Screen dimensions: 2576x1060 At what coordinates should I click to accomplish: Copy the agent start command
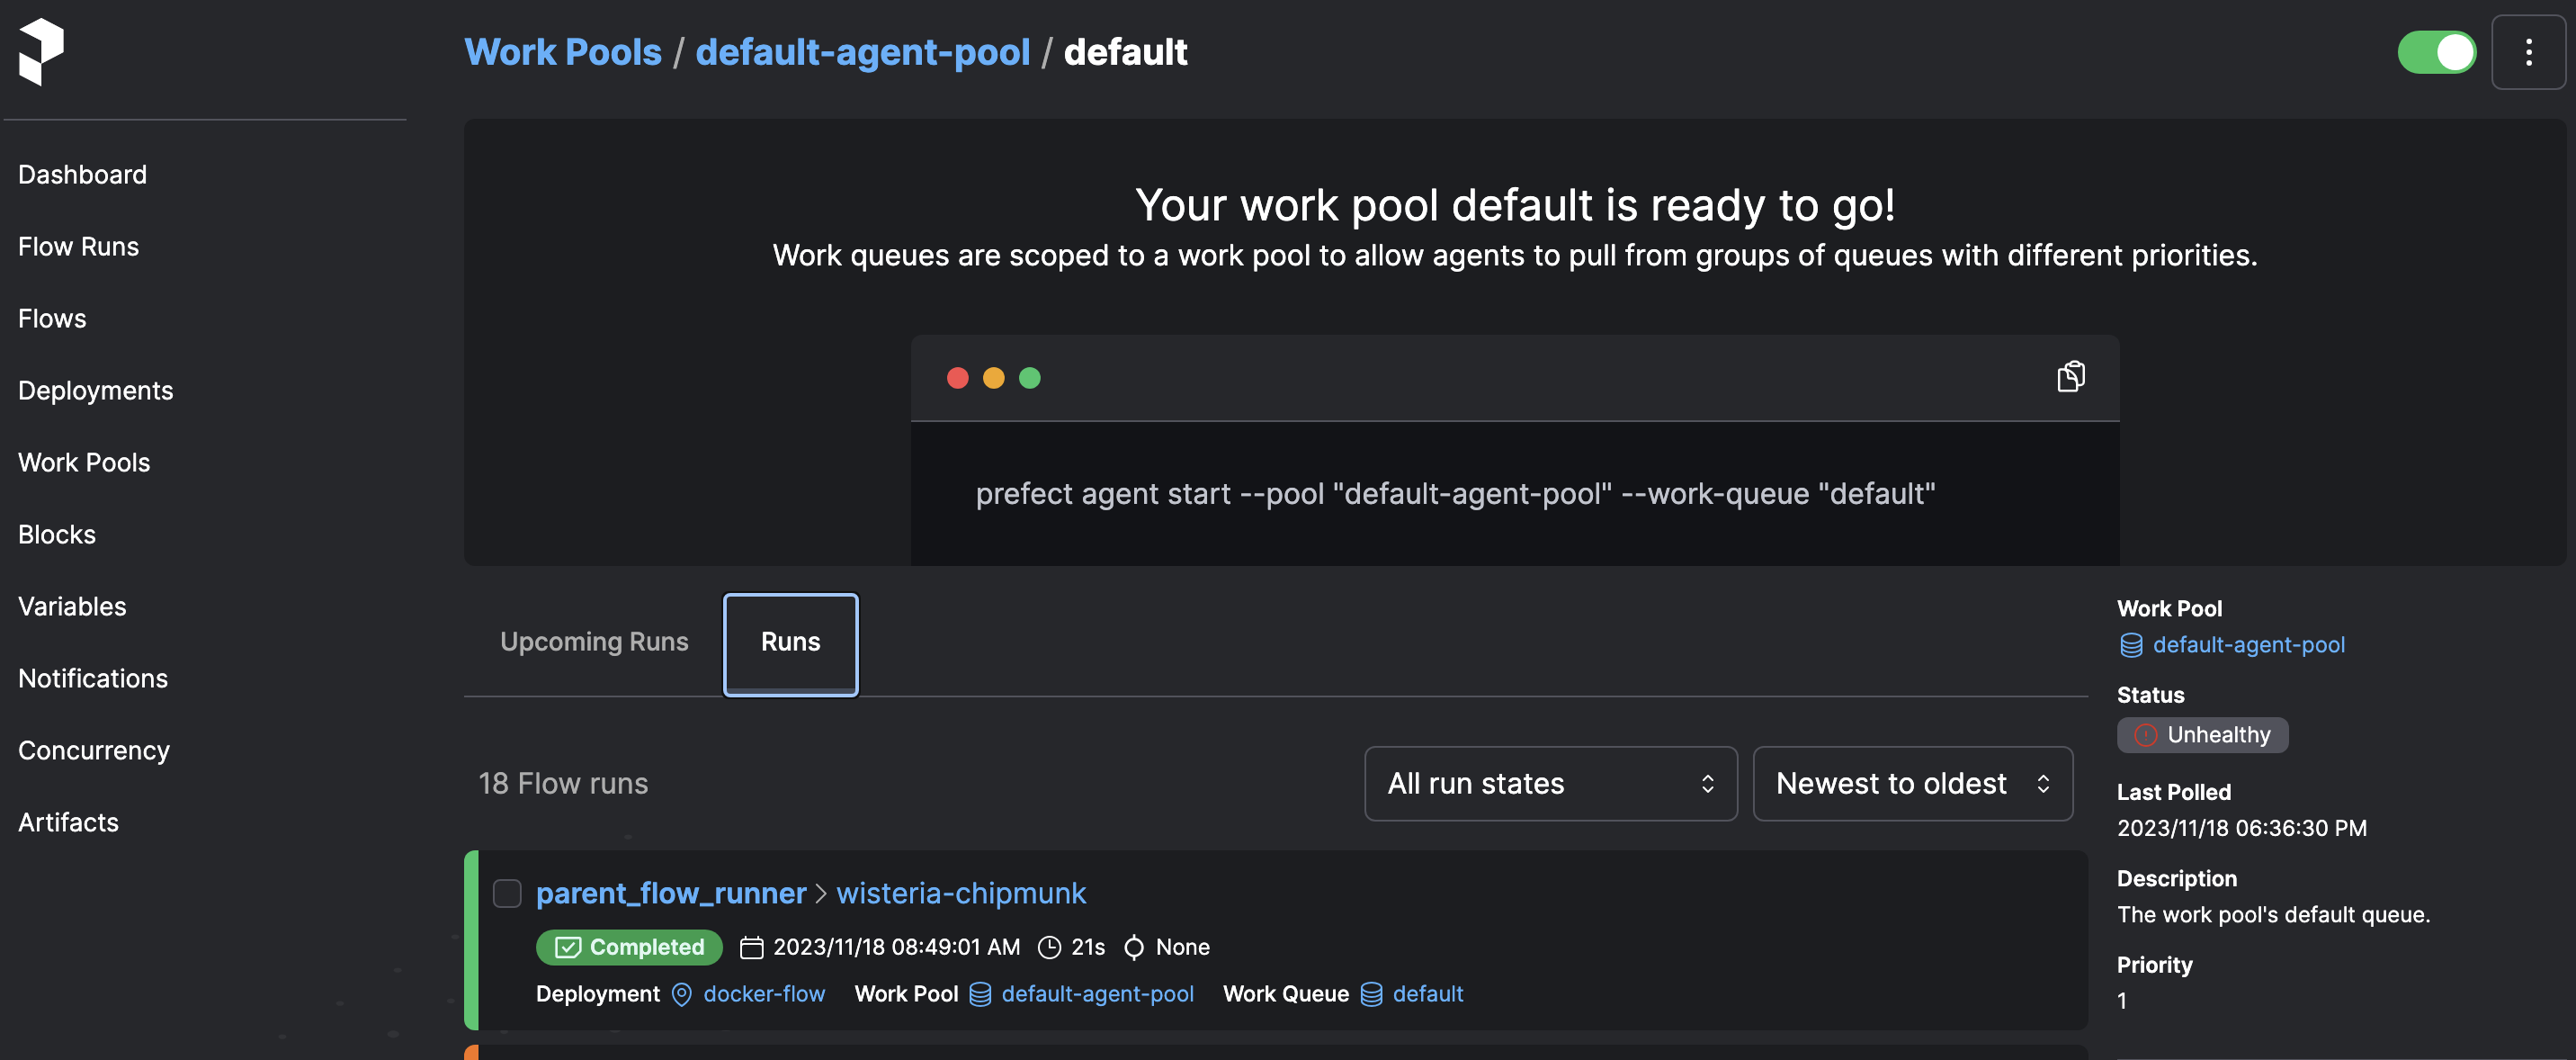(2070, 377)
